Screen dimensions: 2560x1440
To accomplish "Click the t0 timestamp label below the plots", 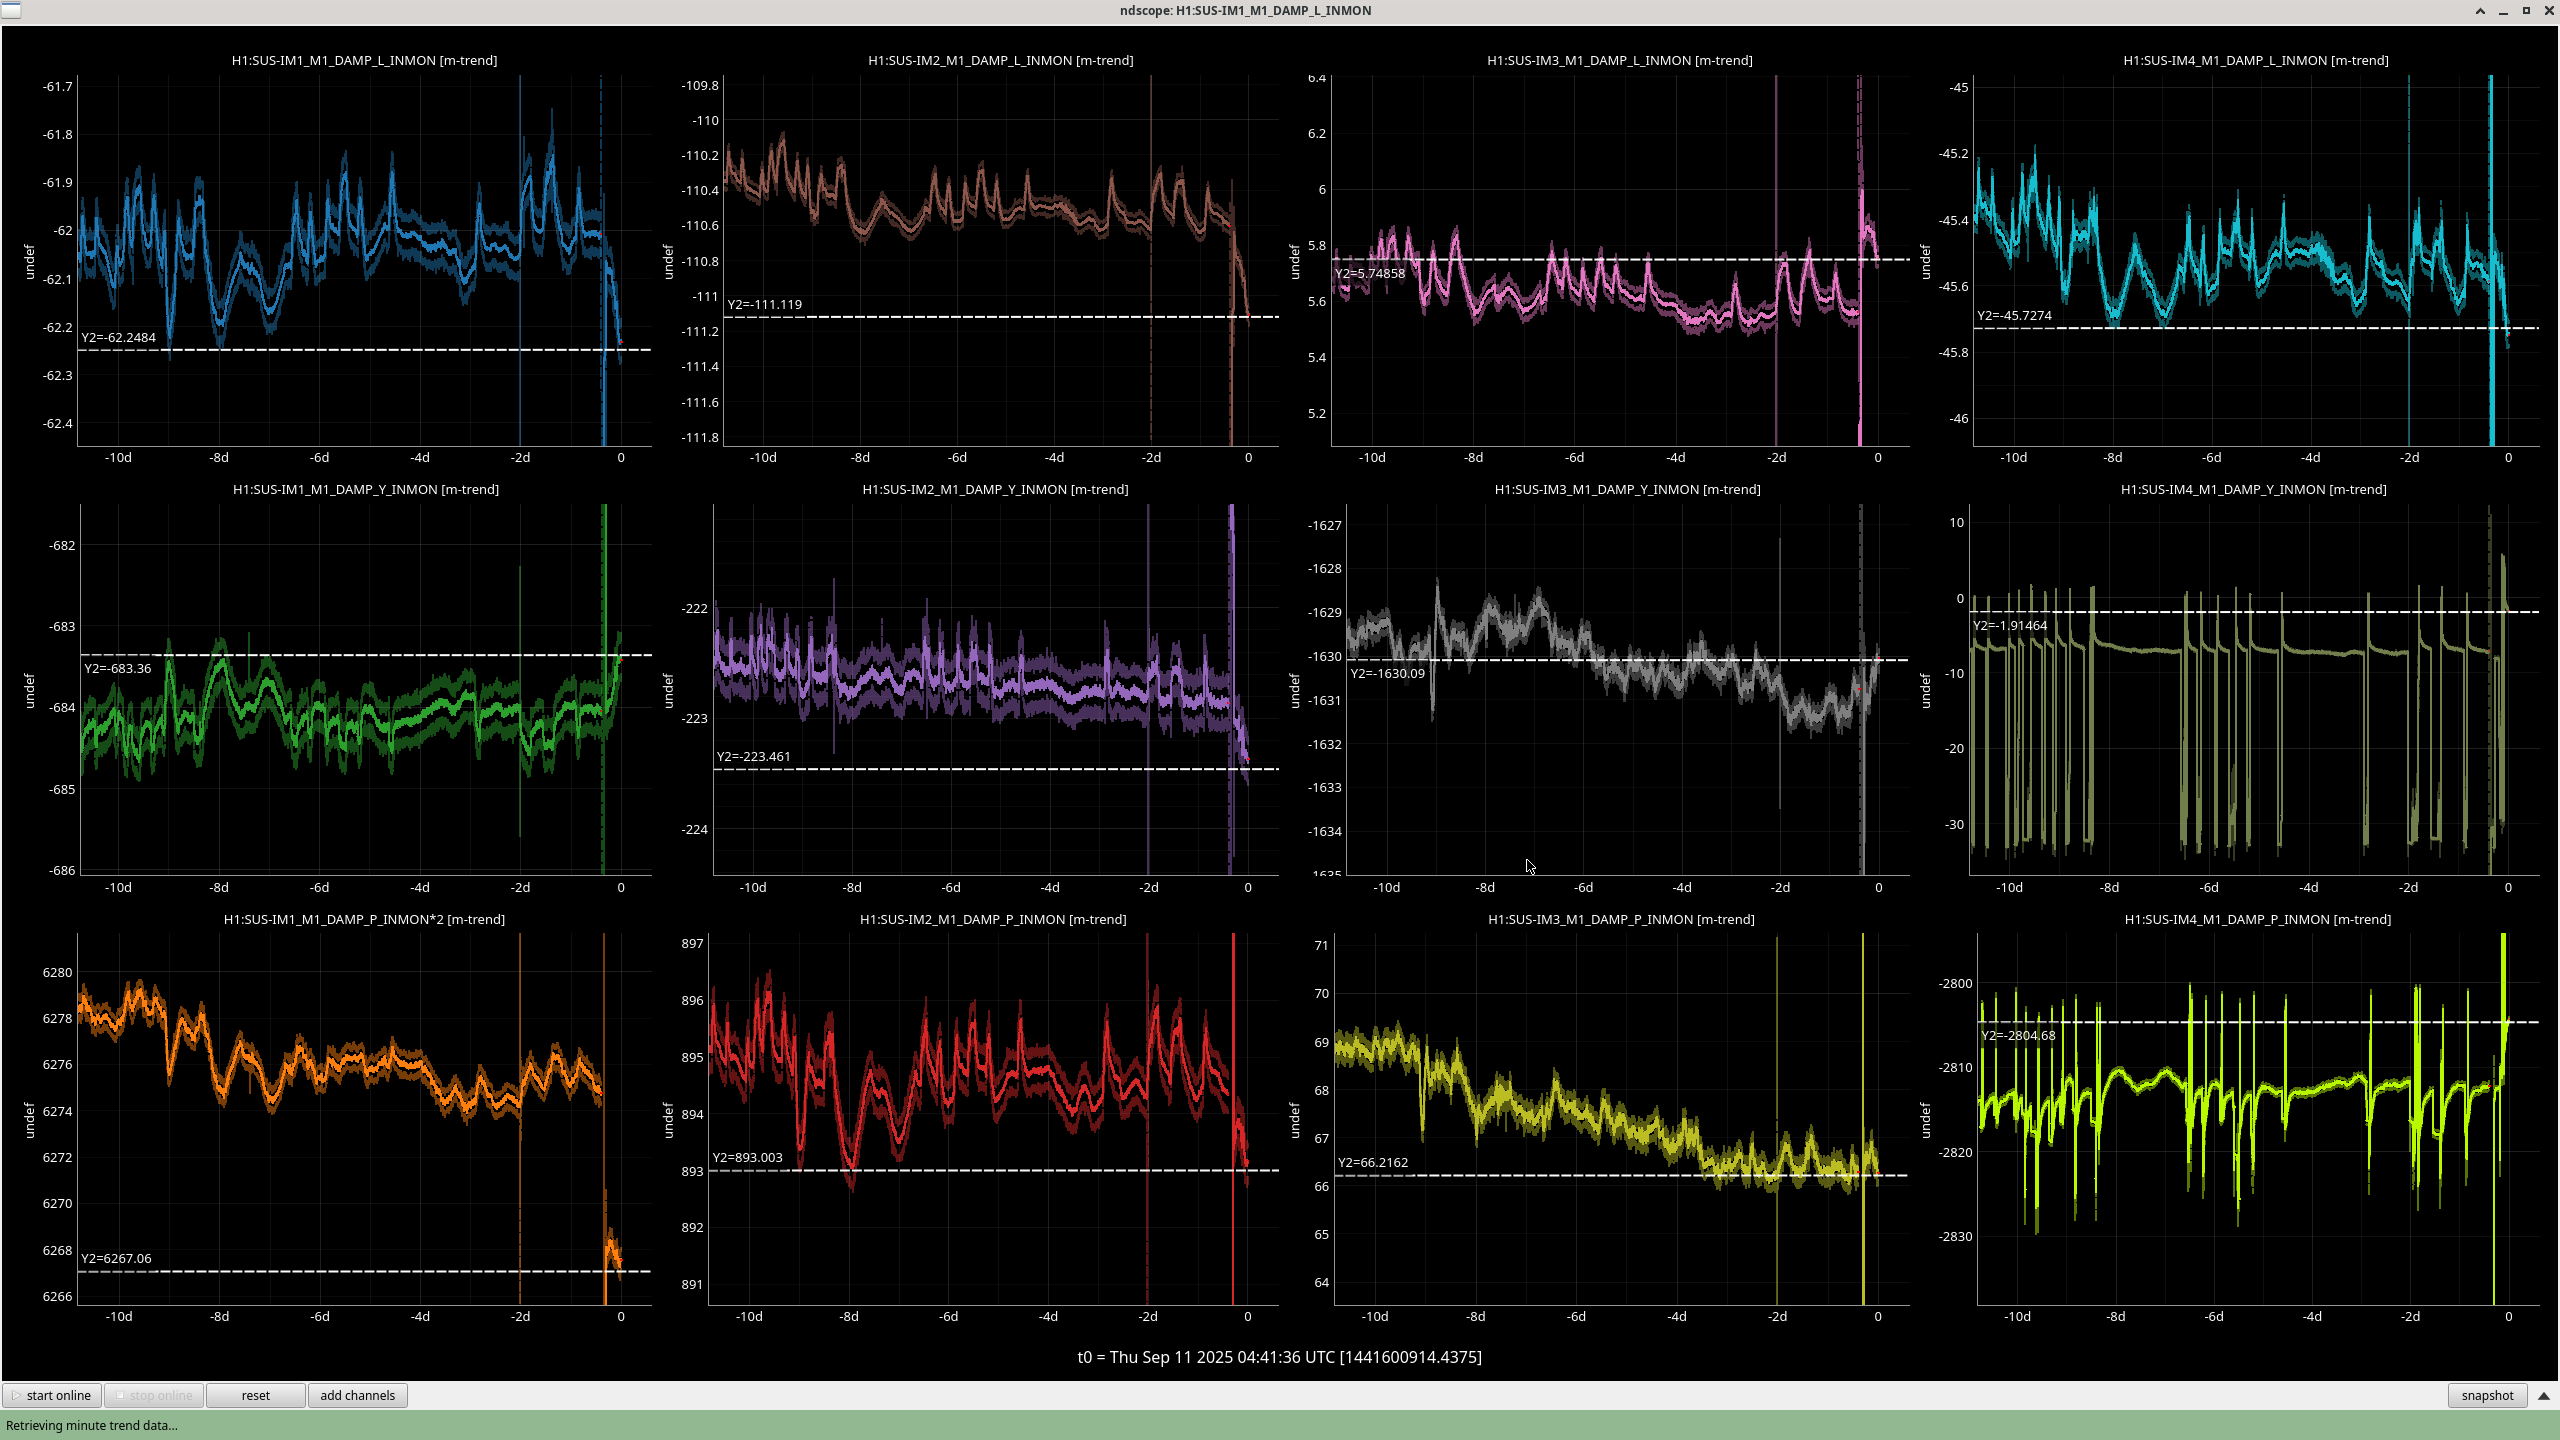I will point(1279,1357).
